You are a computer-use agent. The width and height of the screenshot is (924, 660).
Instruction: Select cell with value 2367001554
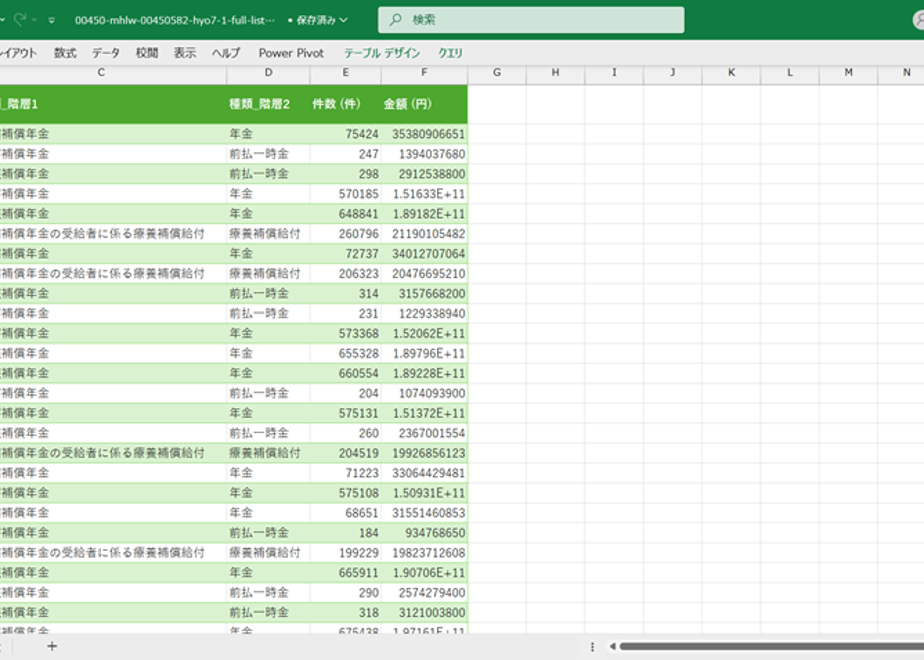coord(424,433)
